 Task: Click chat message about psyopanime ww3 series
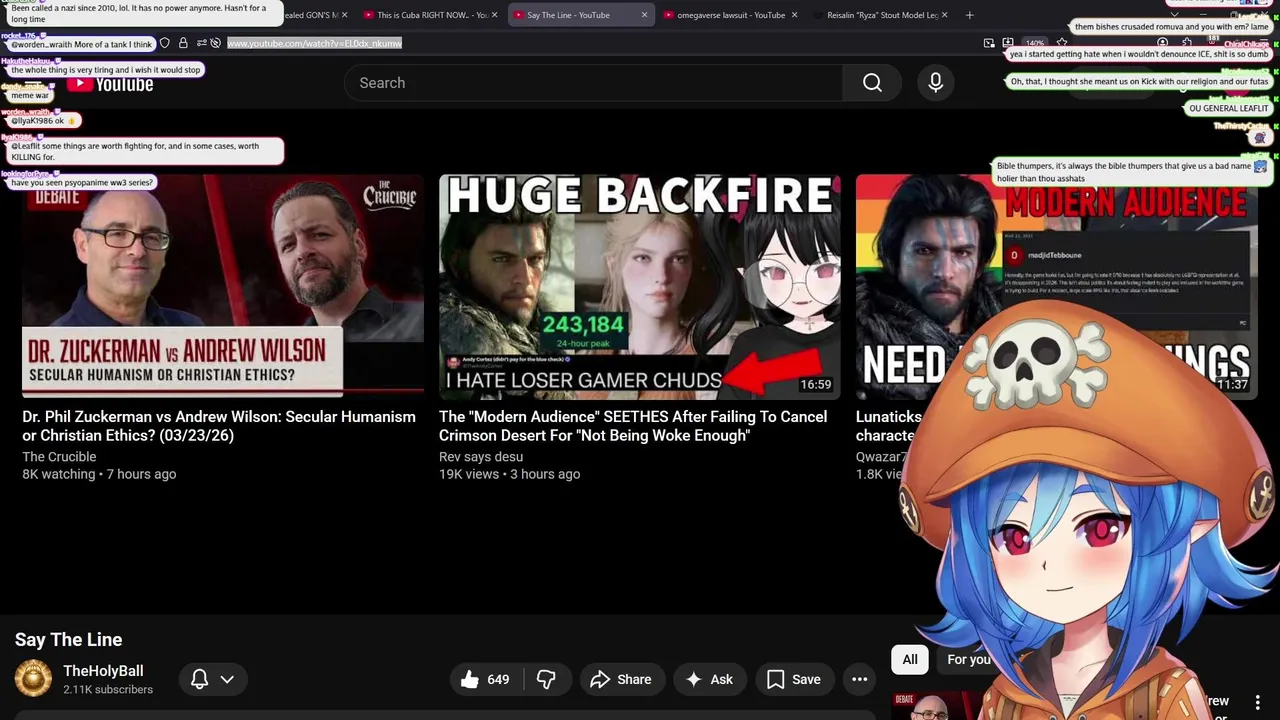[82, 183]
